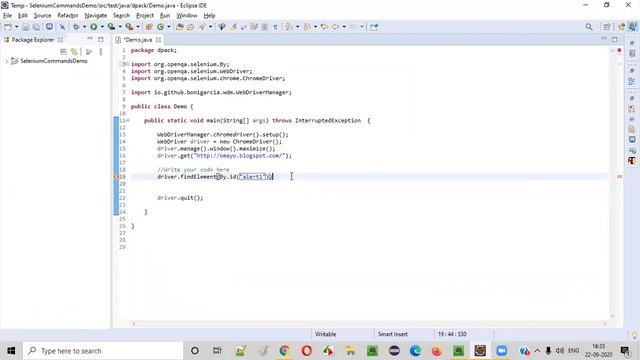Image resolution: width=640 pixels, height=360 pixels.
Task: Click the editor horizontal scrollbar
Action: 369,324
